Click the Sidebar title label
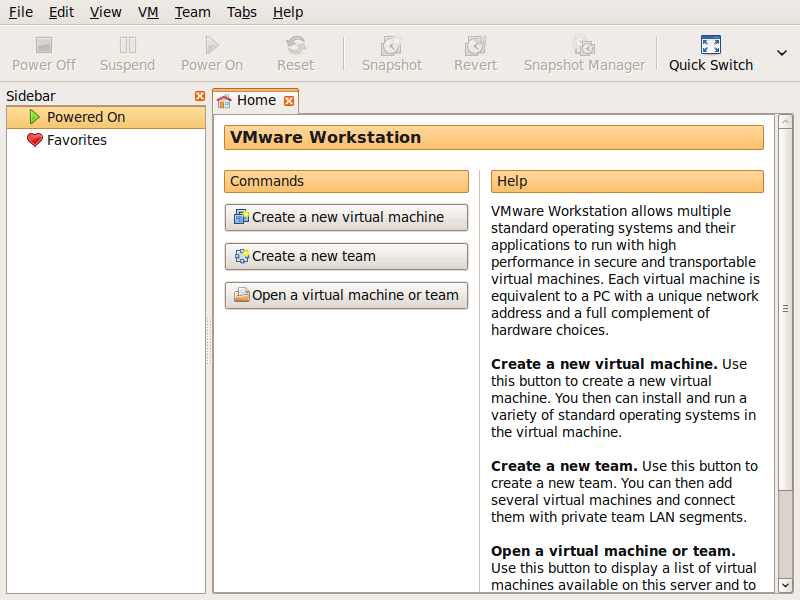800x600 pixels. point(31,96)
